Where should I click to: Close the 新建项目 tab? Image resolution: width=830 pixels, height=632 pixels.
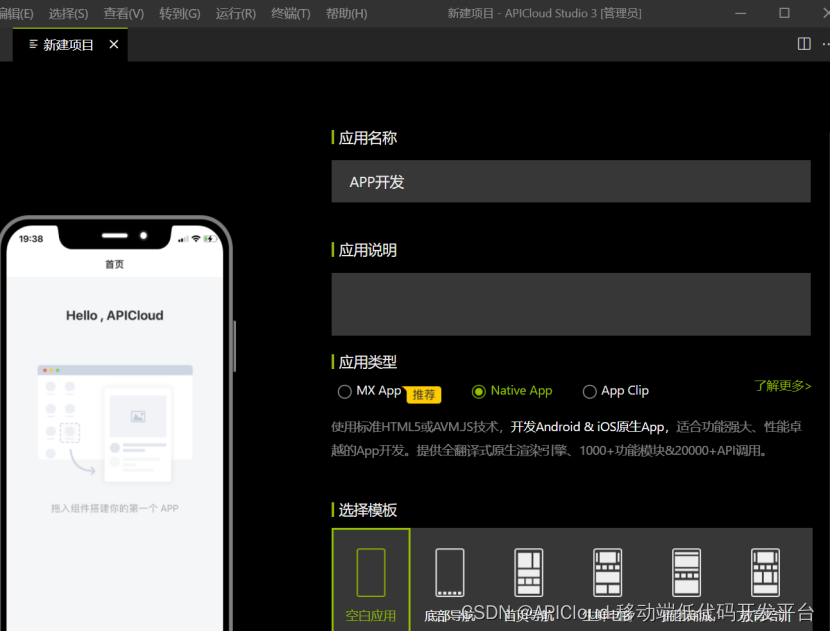pos(114,44)
